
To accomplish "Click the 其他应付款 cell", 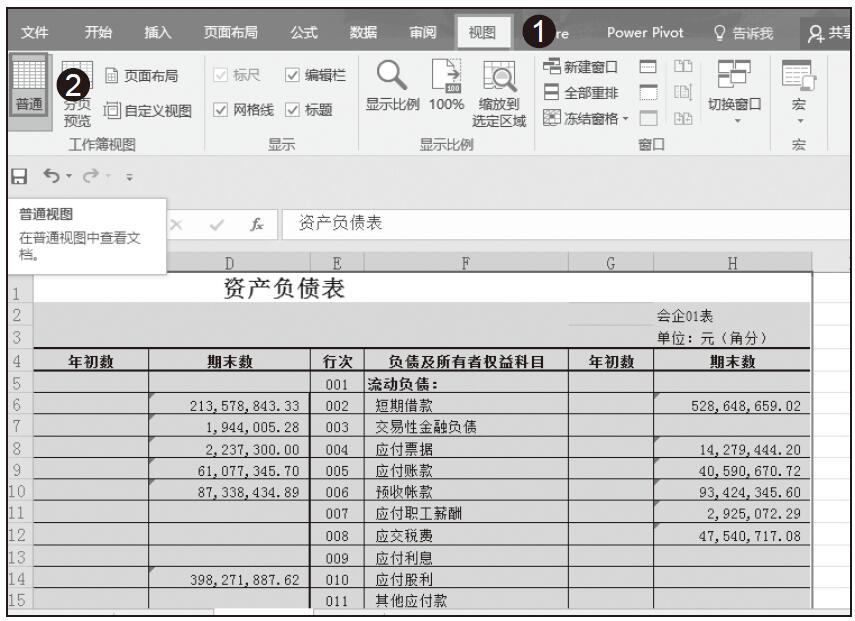I will coord(466,600).
